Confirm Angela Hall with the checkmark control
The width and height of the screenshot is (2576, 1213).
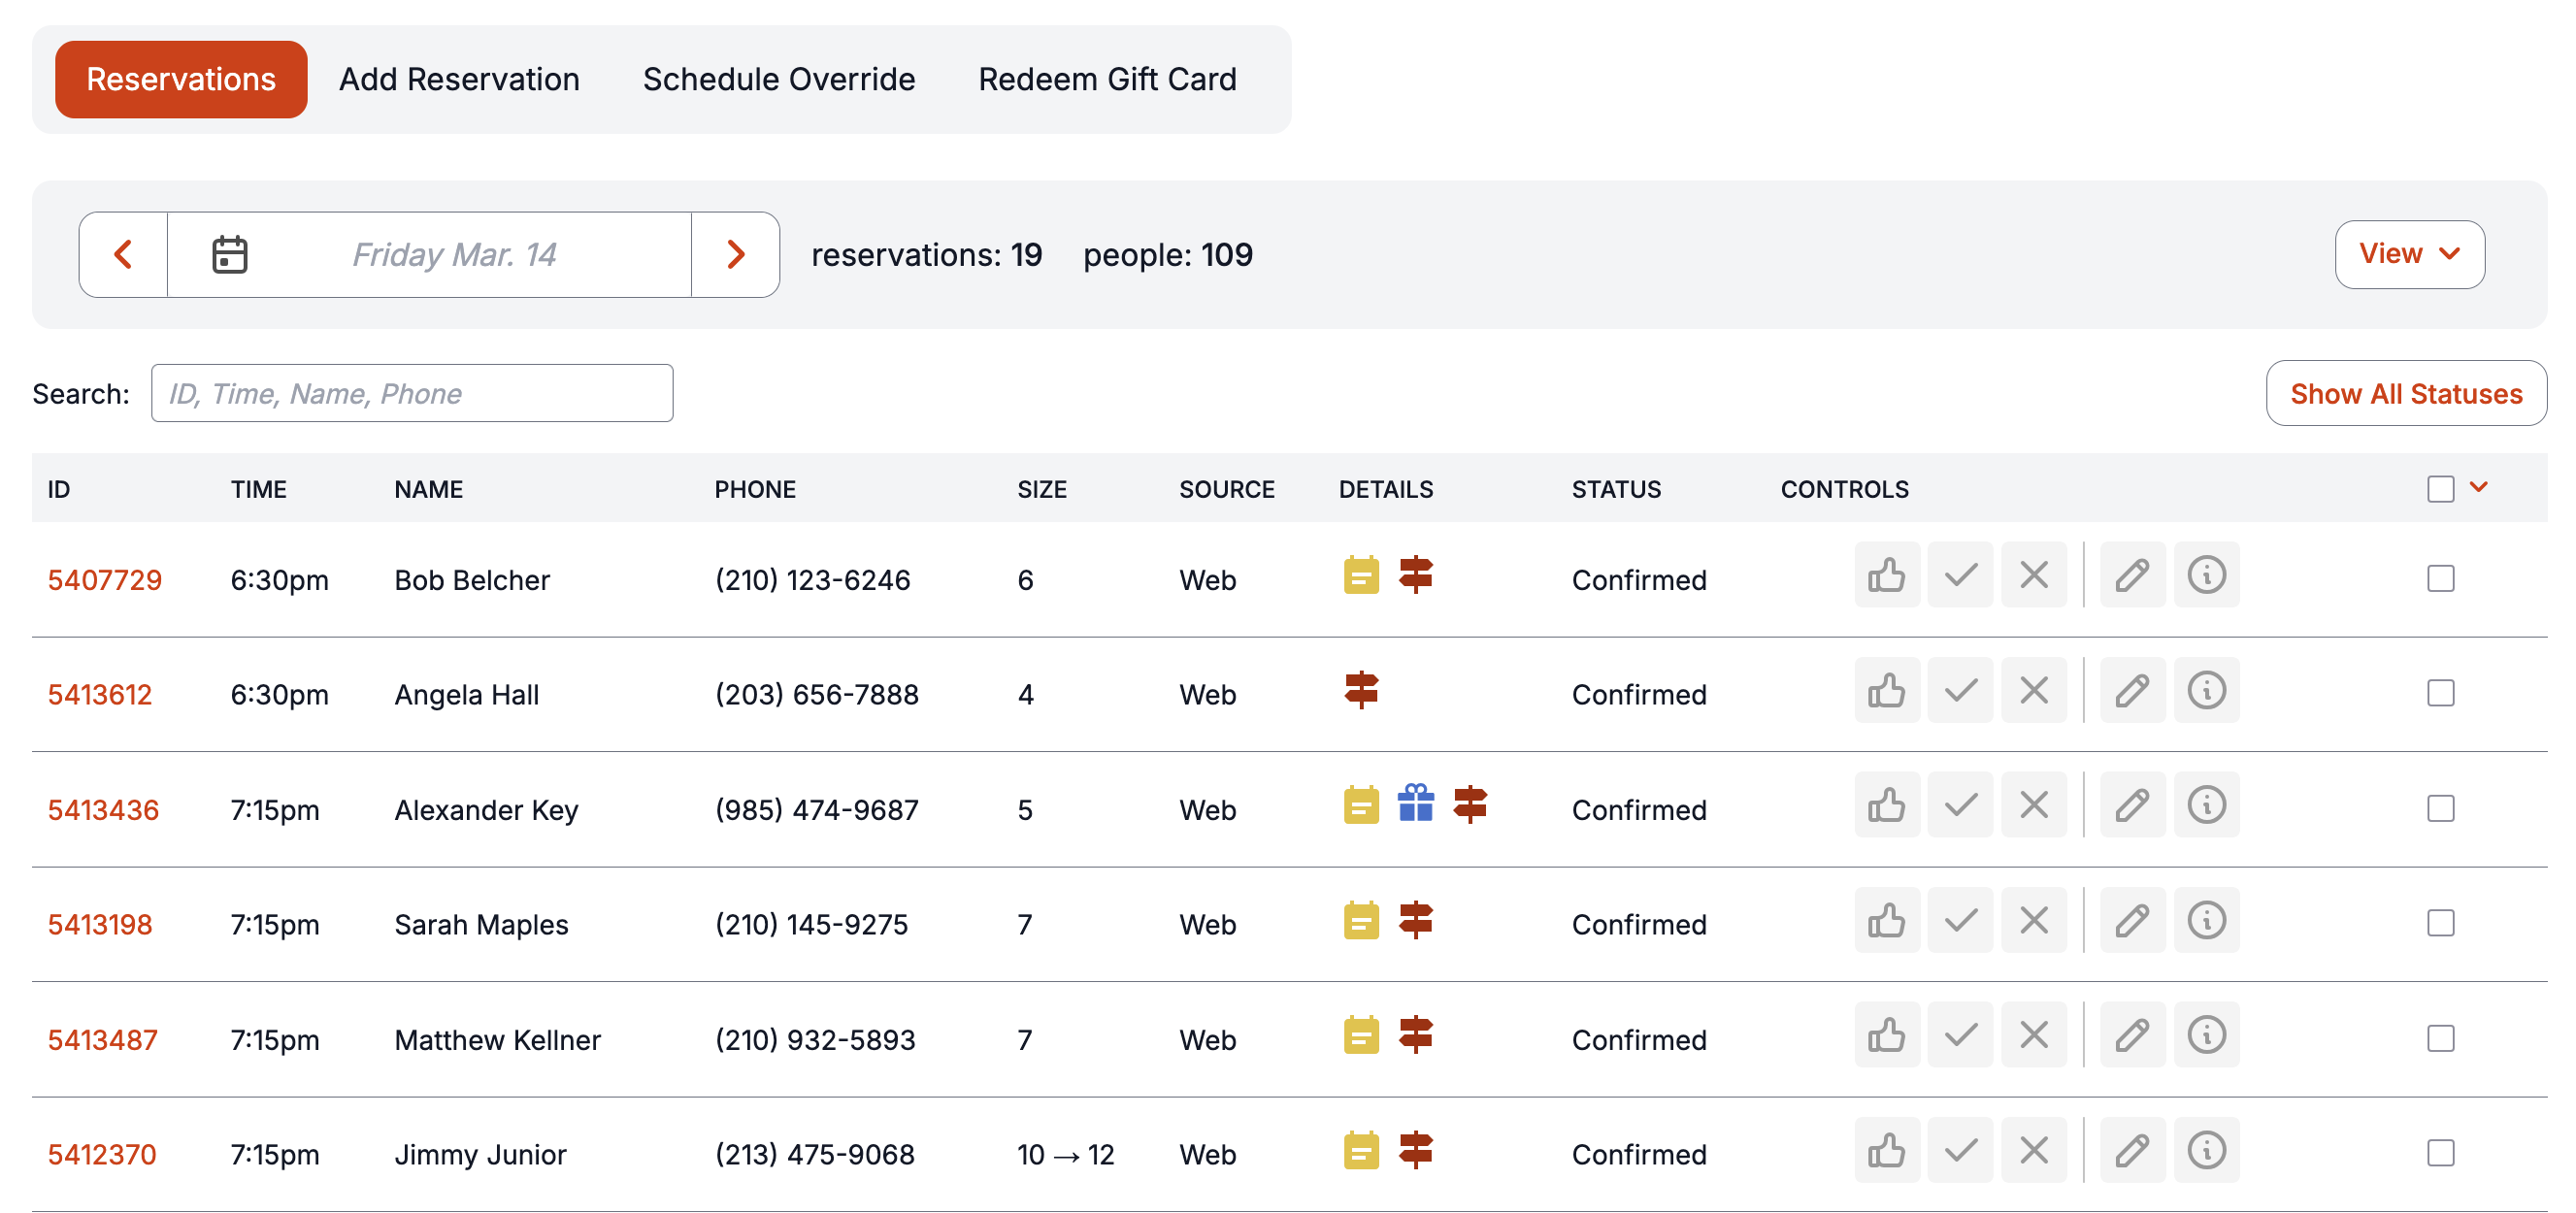pyautogui.click(x=1960, y=690)
